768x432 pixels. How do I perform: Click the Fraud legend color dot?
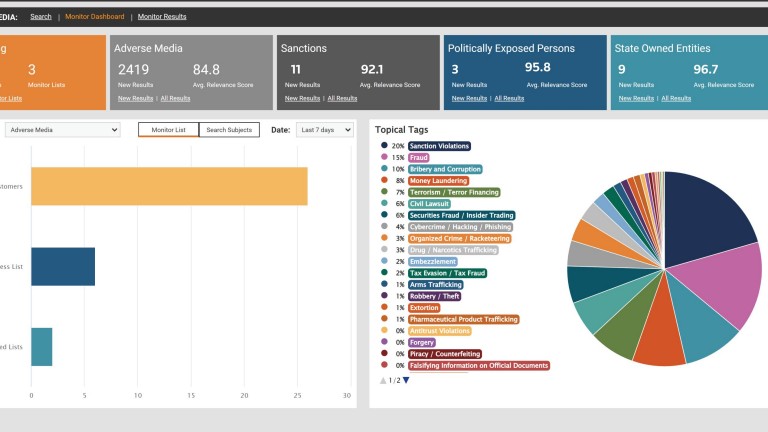pyautogui.click(x=384, y=158)
